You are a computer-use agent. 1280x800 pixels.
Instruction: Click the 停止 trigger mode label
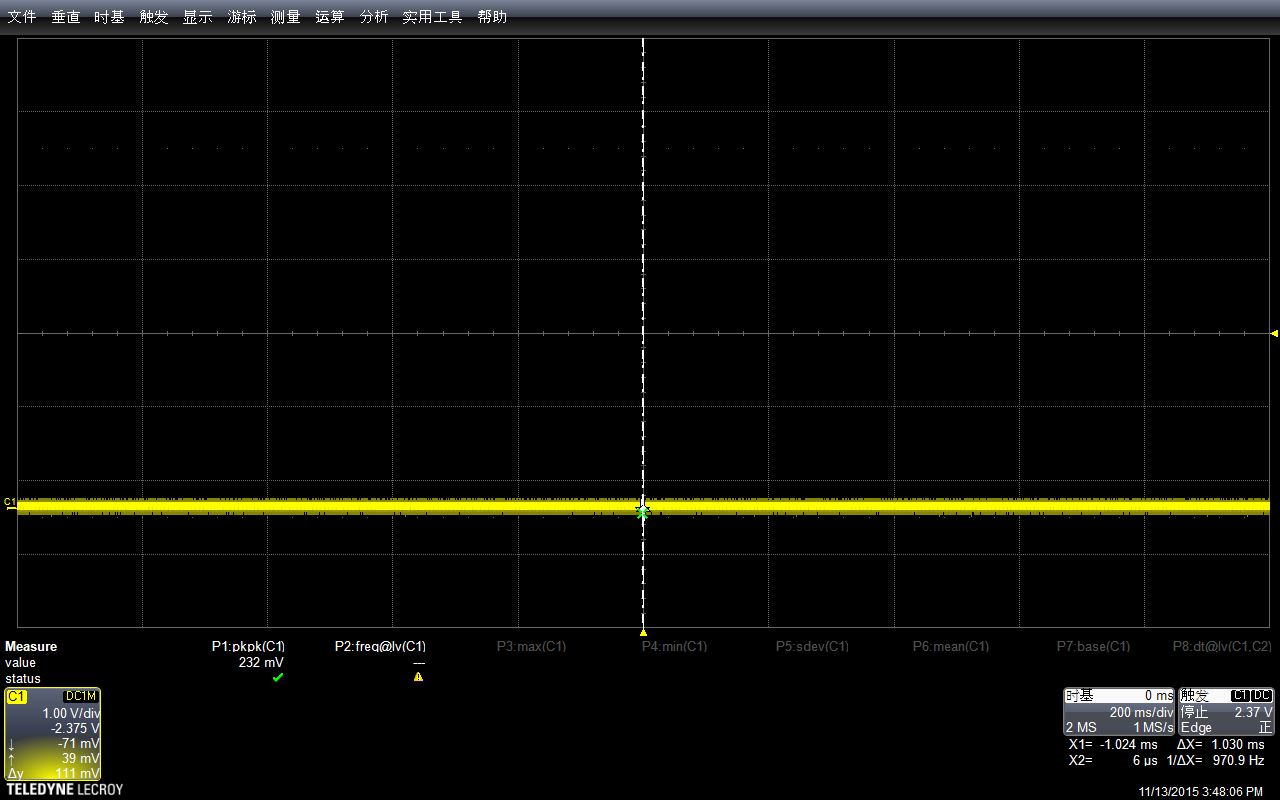pyautogui.click(x=1195, y=712)
